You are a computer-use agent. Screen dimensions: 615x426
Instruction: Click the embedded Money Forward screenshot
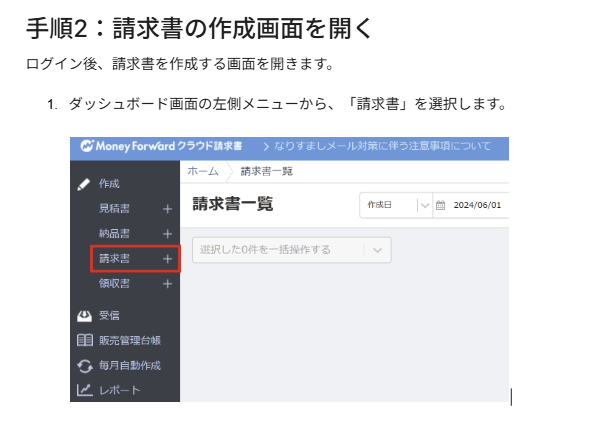point(289,269)
